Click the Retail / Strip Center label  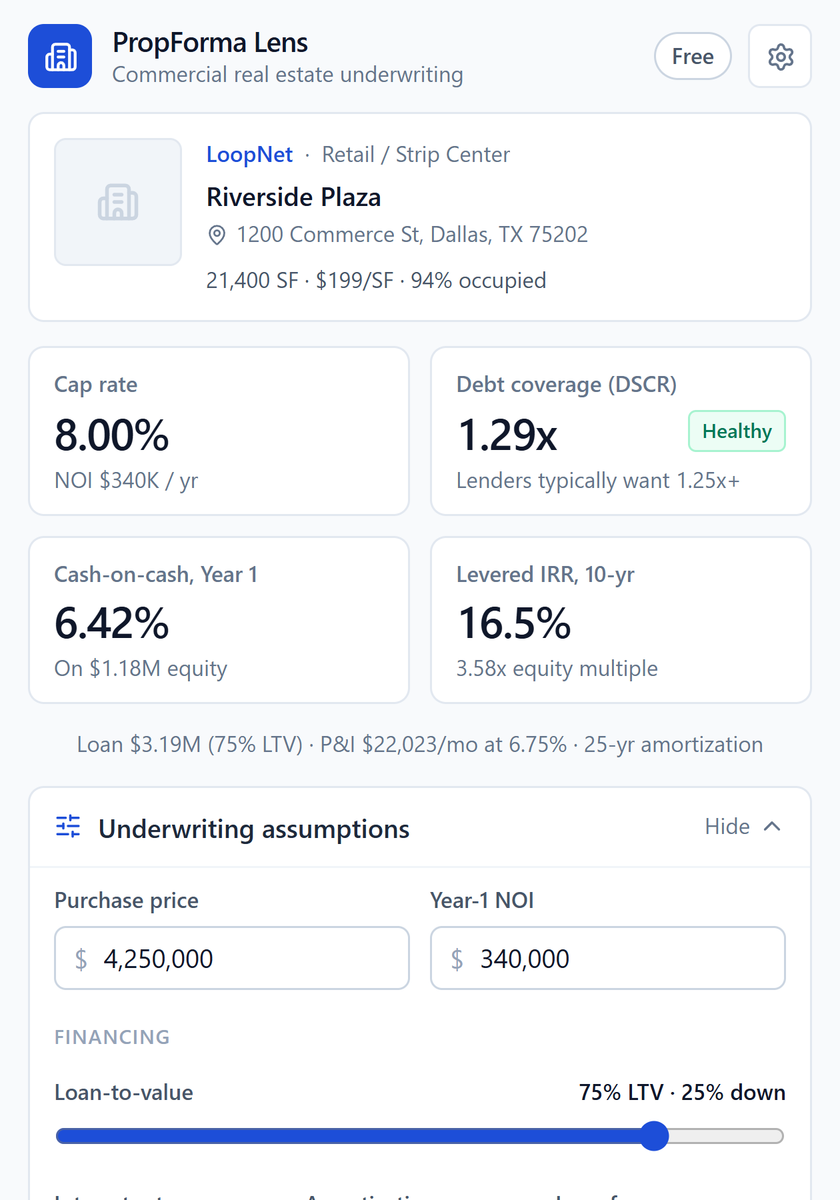[x=416, y=154]
